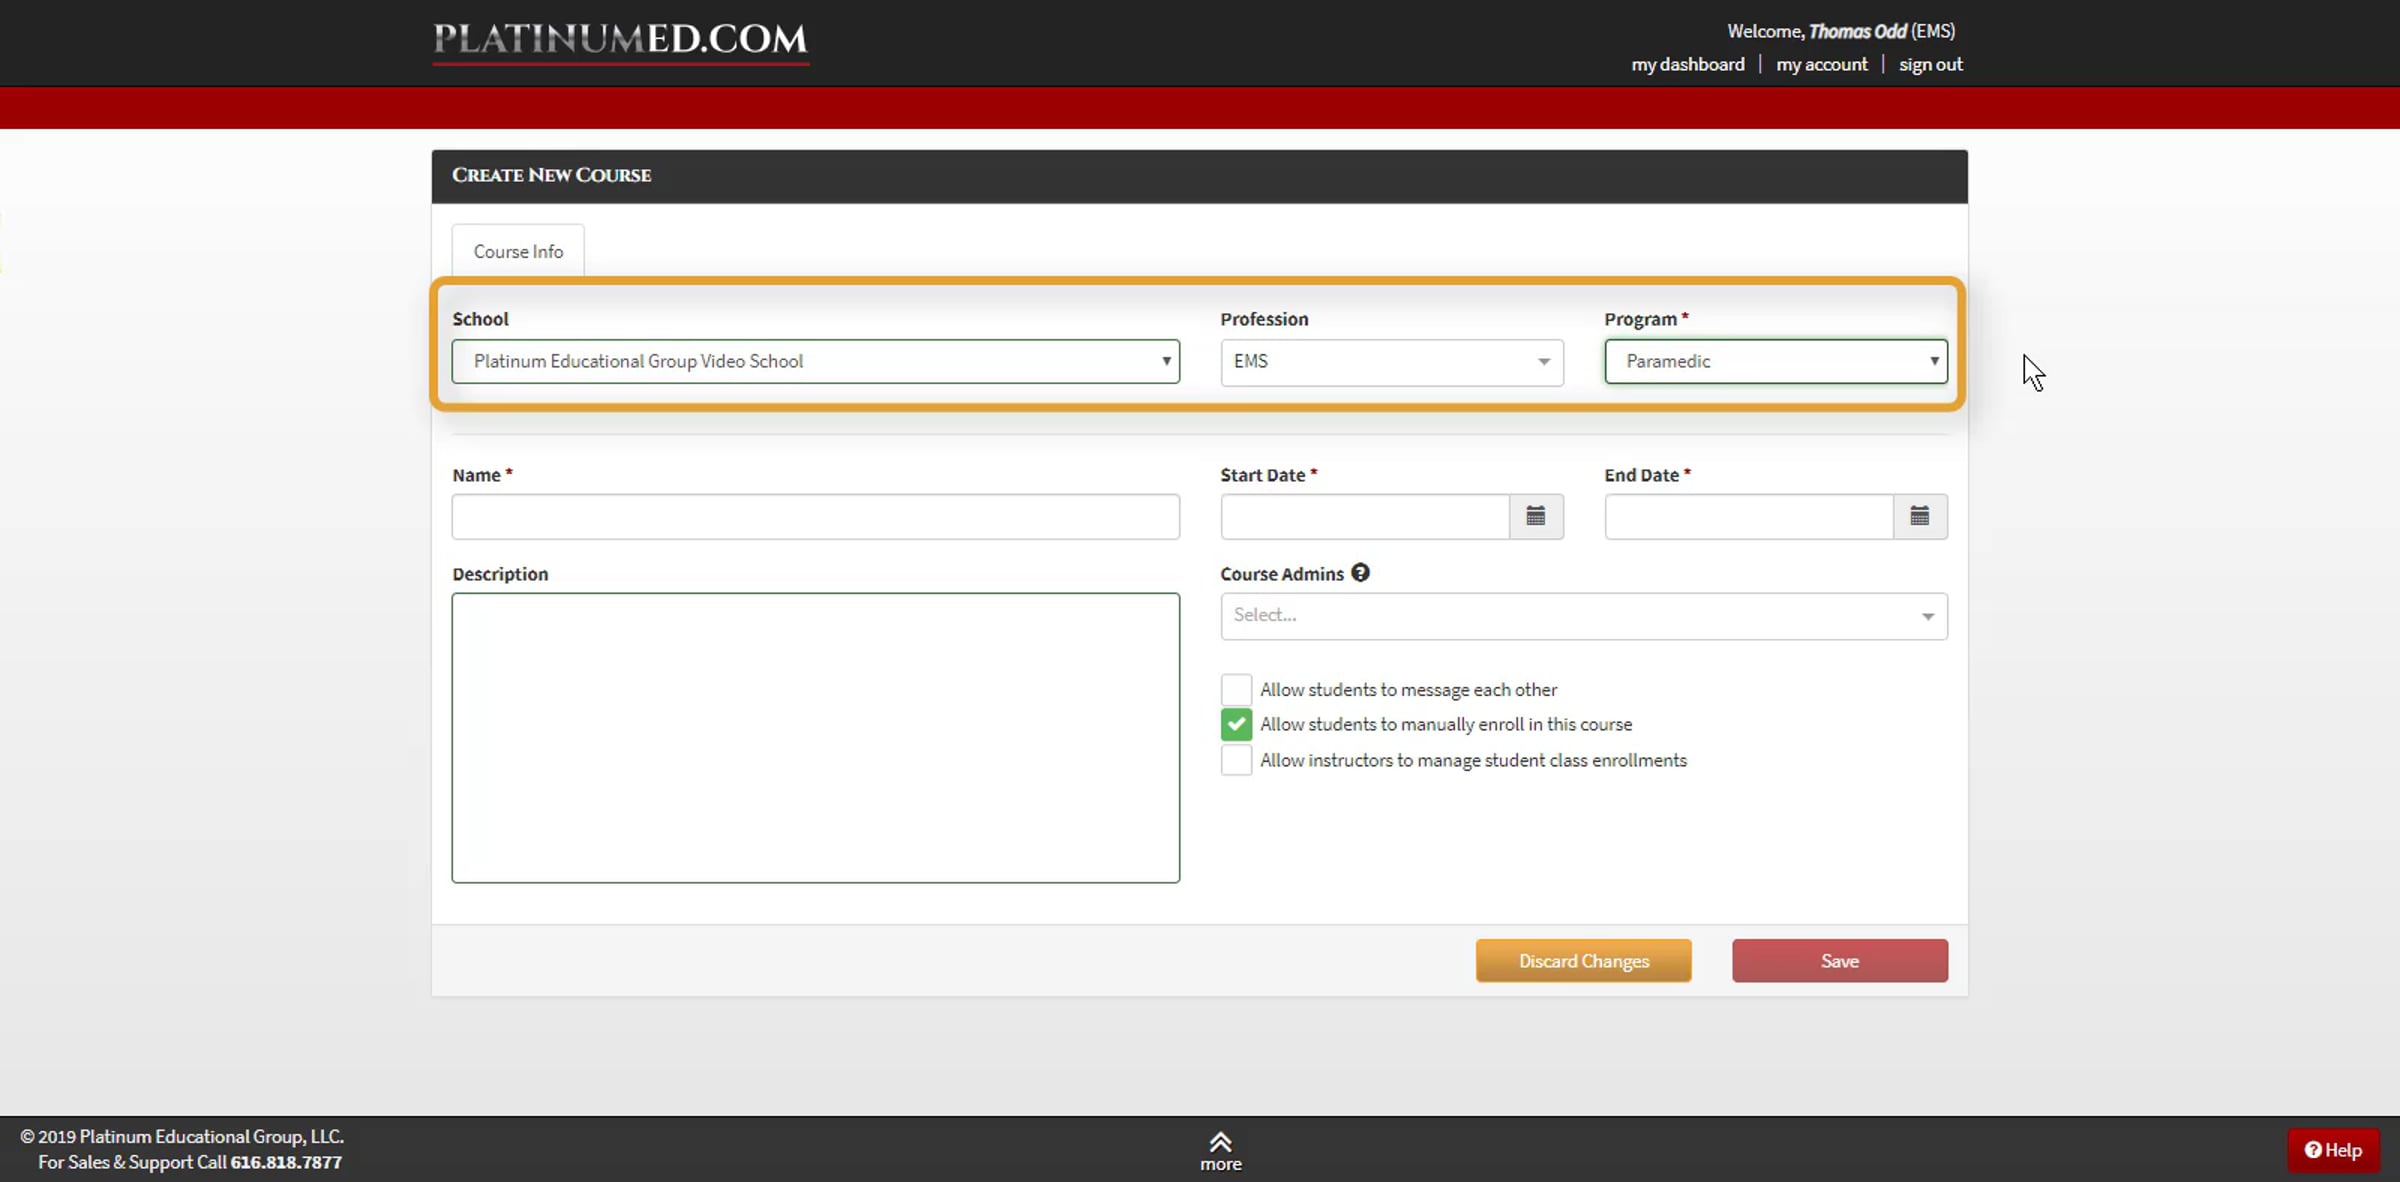This screenshot has width=2400, height=1182.
Task: Click the Save button
Action: [1839, 960]
